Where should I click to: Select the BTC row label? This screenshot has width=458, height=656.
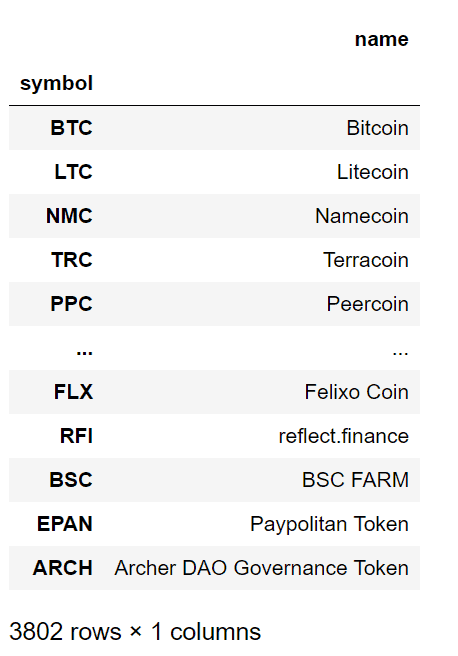pyautogui.click(x=72, y=128)
